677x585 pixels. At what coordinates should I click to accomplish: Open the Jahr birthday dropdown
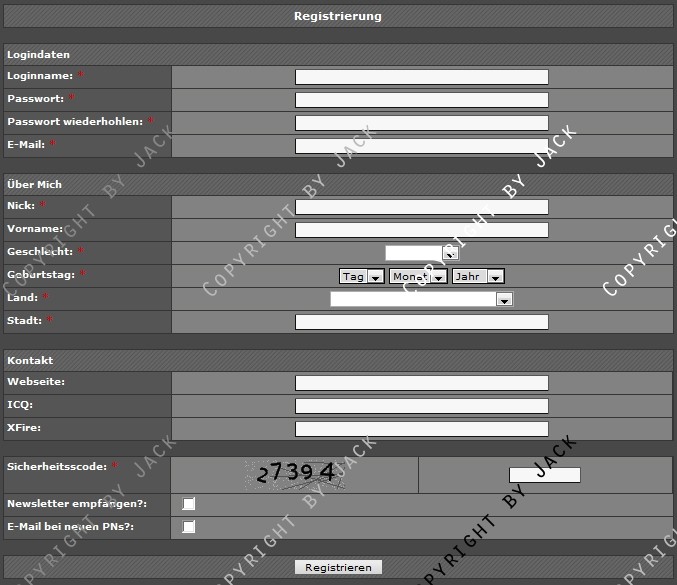click(x=478, y=276)
